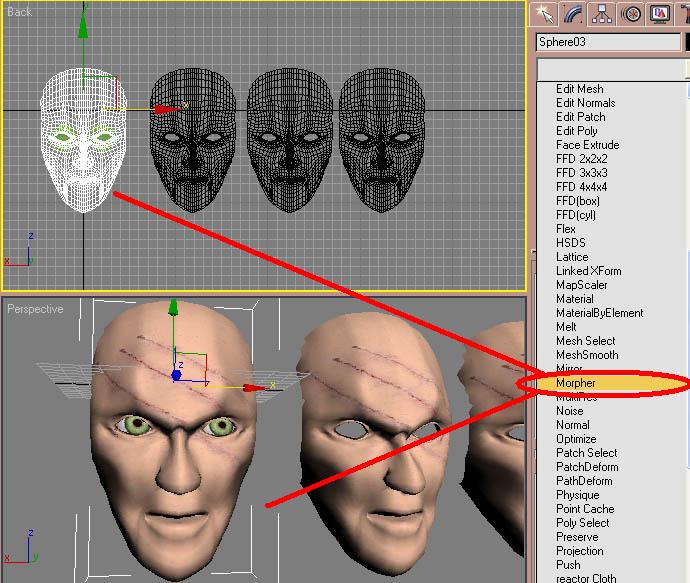Click the Sphere03 object name field
The height and width of the screenshot is (583, 690).
[607, 42]
